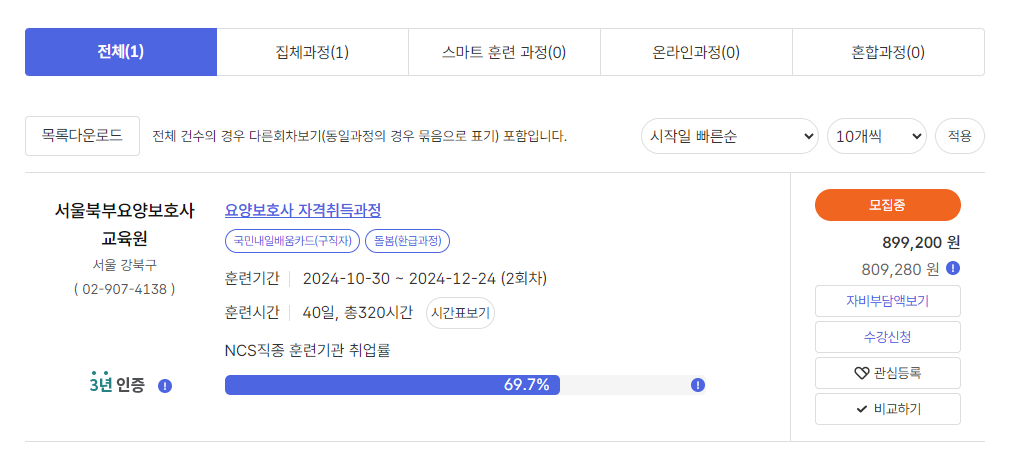Click the 시간표보기 timetable button
The image size is (1027, 459).
point(460,313)
